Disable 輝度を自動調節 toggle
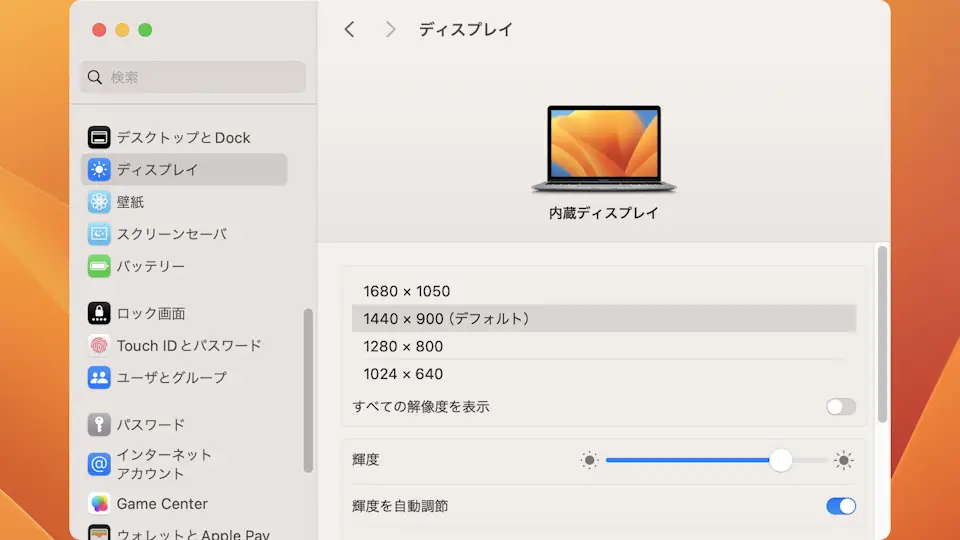This screenshot has height=540, width=960. pyautogui.click(x=840, y=506)
